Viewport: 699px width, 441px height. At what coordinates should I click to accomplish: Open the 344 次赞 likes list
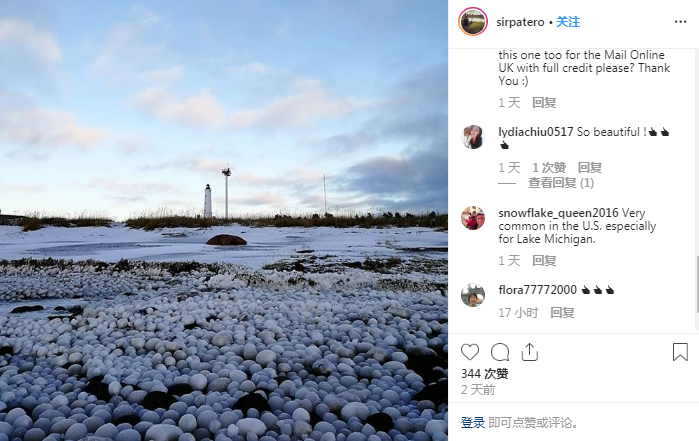485,373
